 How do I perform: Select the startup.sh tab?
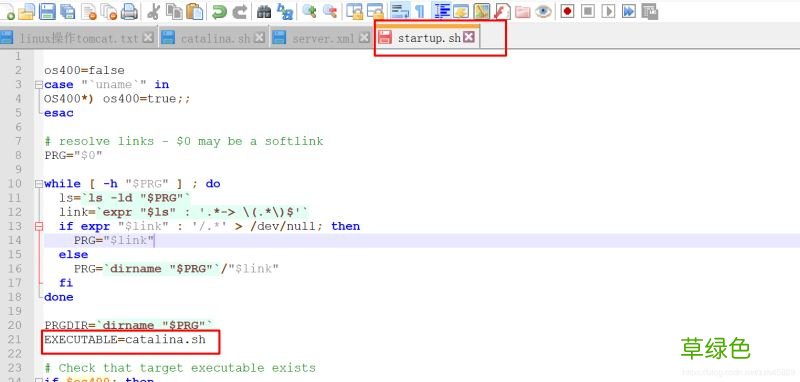pyautogui.click(x=428, y=37)
